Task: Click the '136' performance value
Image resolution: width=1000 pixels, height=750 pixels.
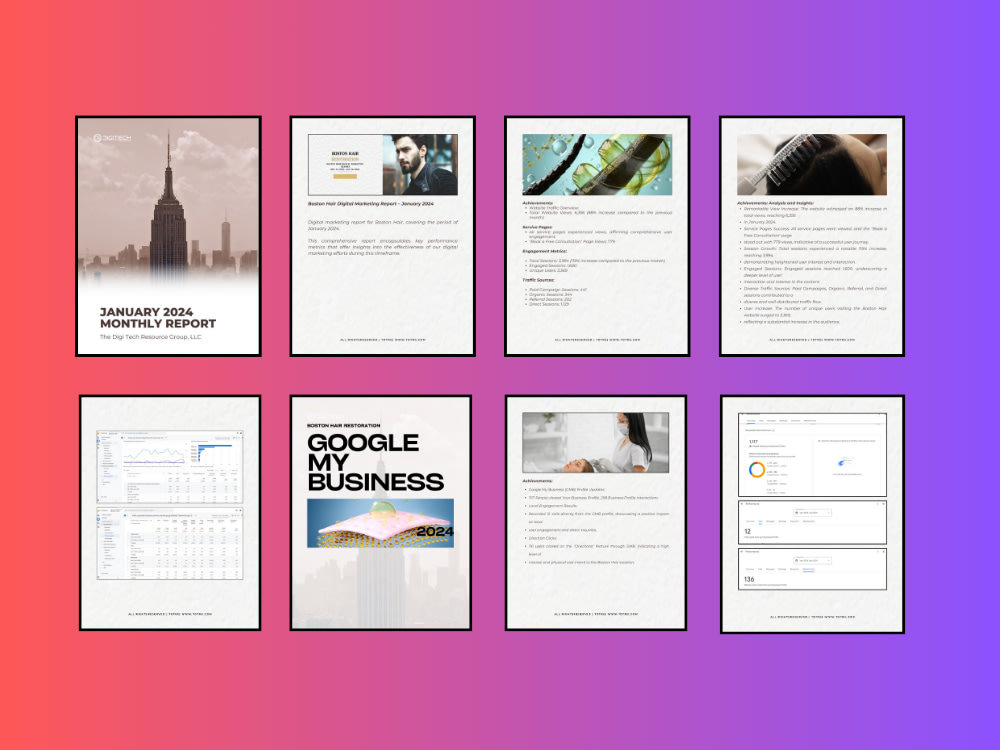Action: click(x=749, y=579)
